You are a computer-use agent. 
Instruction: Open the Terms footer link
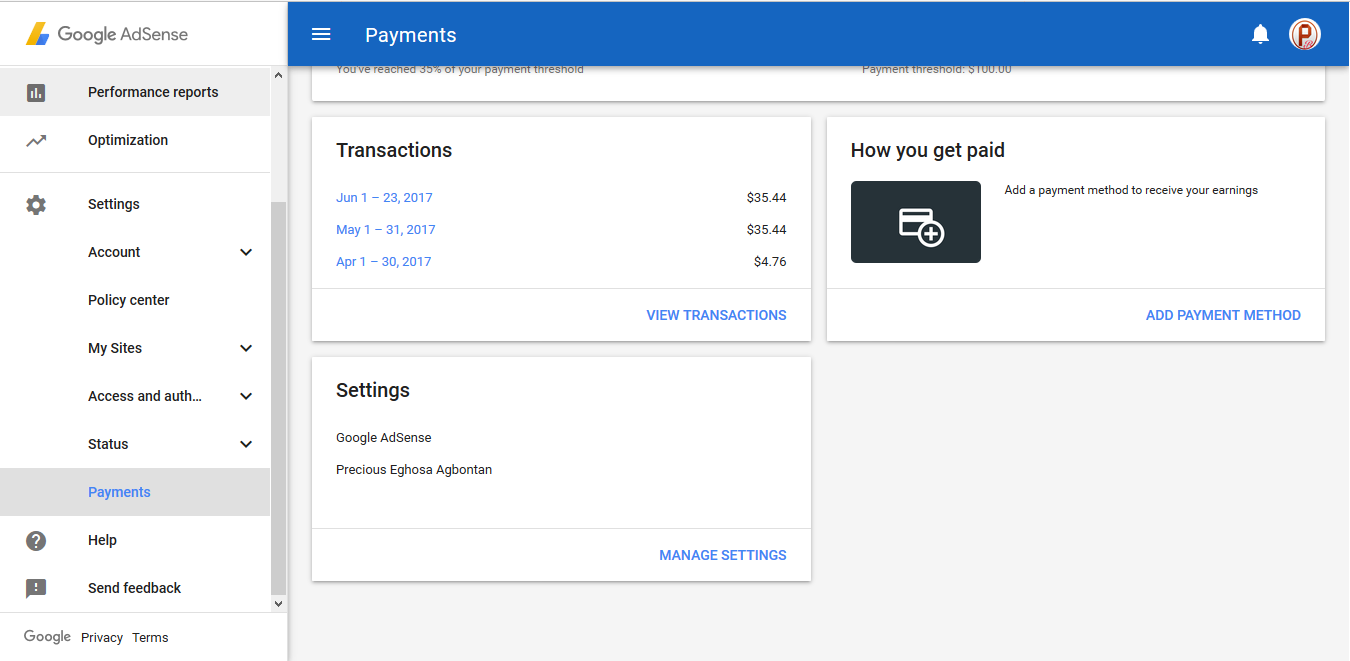point(150,638)
